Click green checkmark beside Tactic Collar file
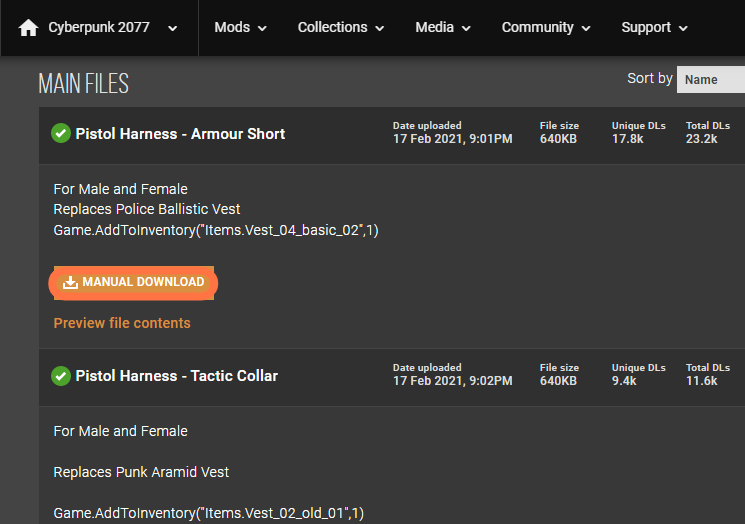 tap(61, 376)
